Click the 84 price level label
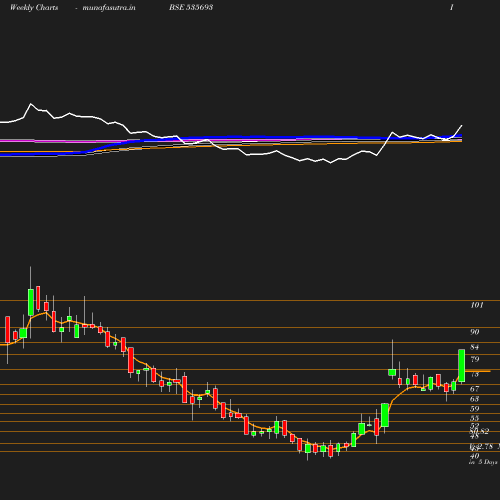 475,347
